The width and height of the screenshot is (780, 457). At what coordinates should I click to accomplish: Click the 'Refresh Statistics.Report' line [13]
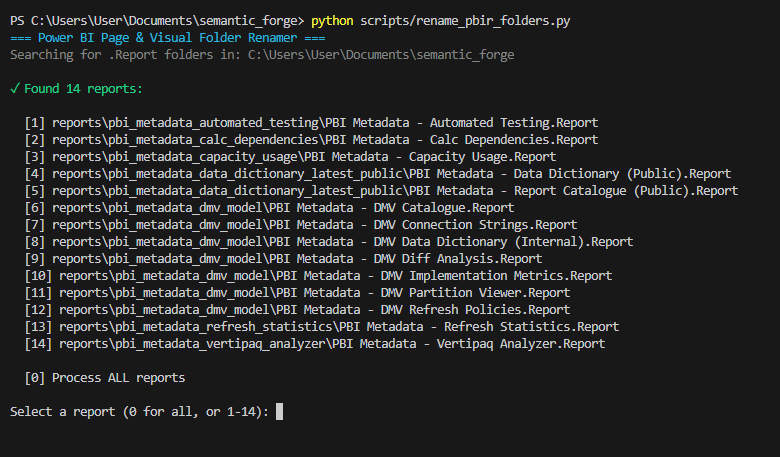[322, 327]
